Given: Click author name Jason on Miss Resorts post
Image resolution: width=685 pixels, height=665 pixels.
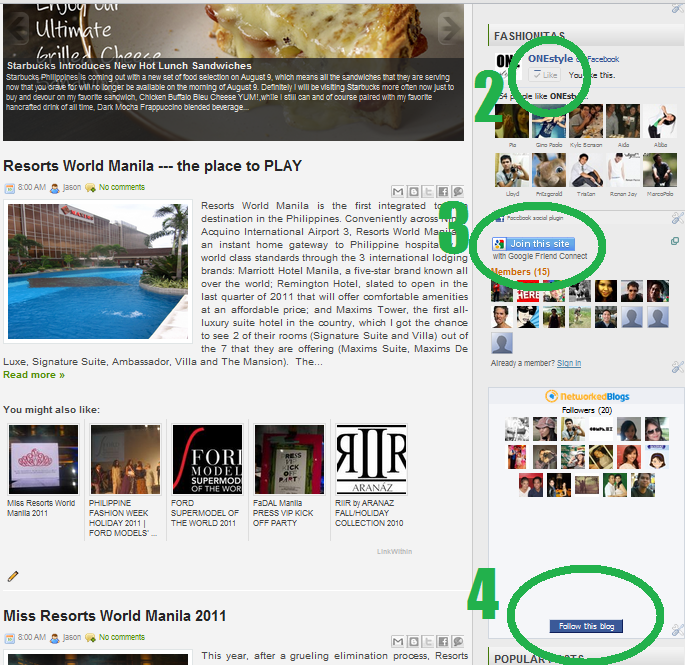Looking at the screenshot, I should point(72,637).
